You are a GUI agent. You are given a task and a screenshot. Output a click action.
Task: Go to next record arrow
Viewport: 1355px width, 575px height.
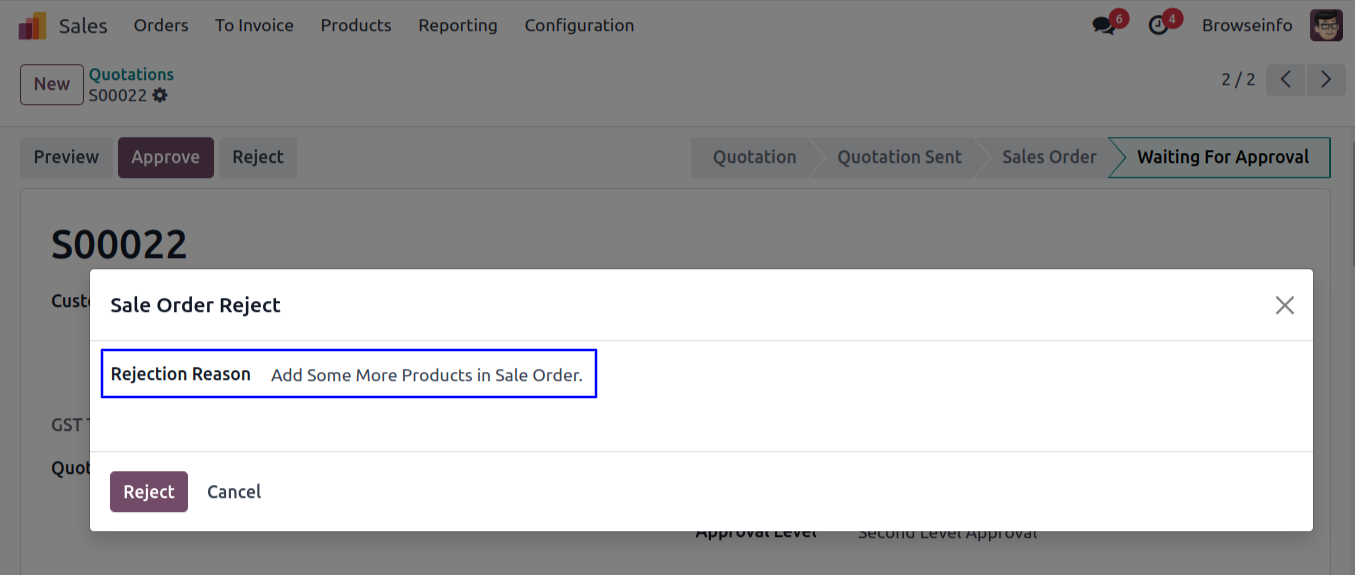[1326, 80]
